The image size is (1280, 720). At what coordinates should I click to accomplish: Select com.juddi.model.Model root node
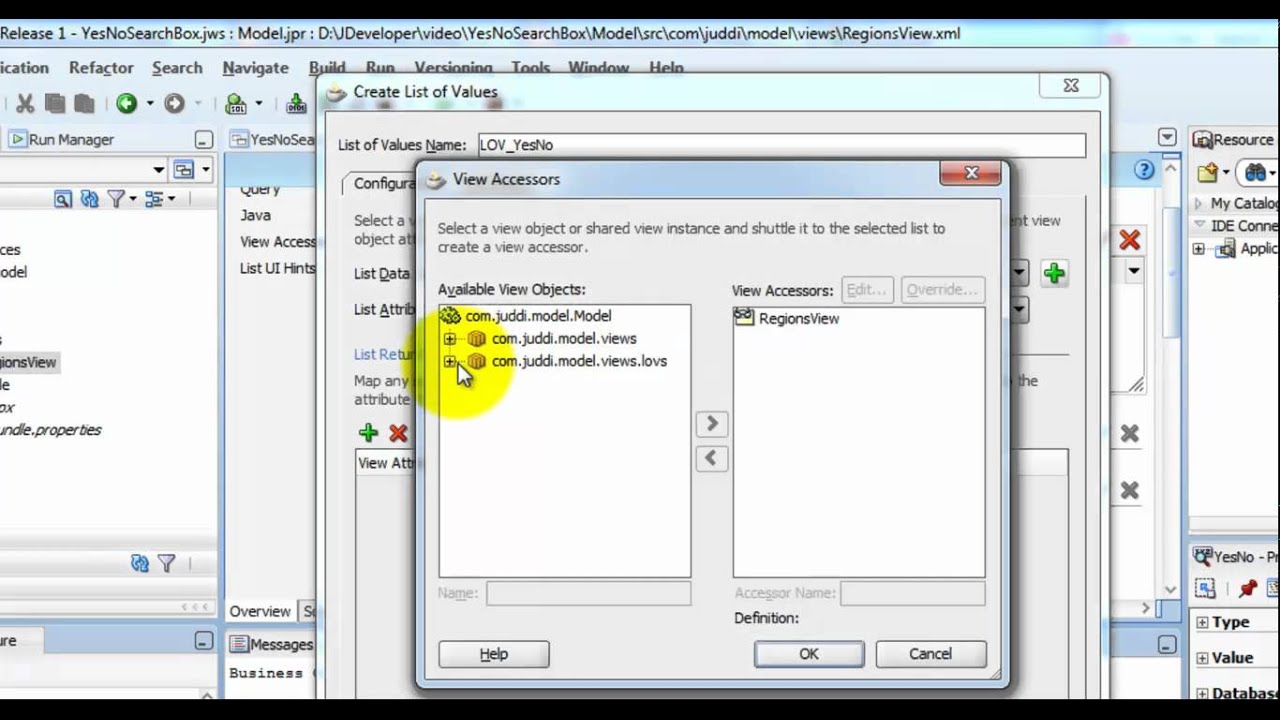[x=538, y=316]
